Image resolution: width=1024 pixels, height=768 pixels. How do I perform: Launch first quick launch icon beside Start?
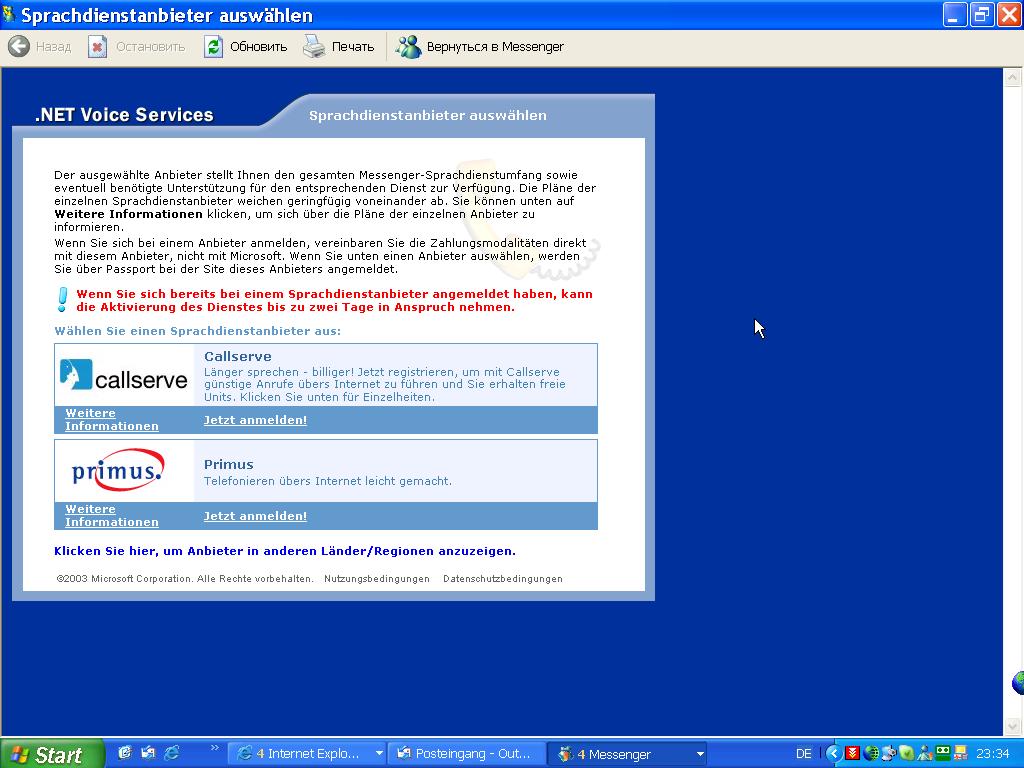click(125, 753)
